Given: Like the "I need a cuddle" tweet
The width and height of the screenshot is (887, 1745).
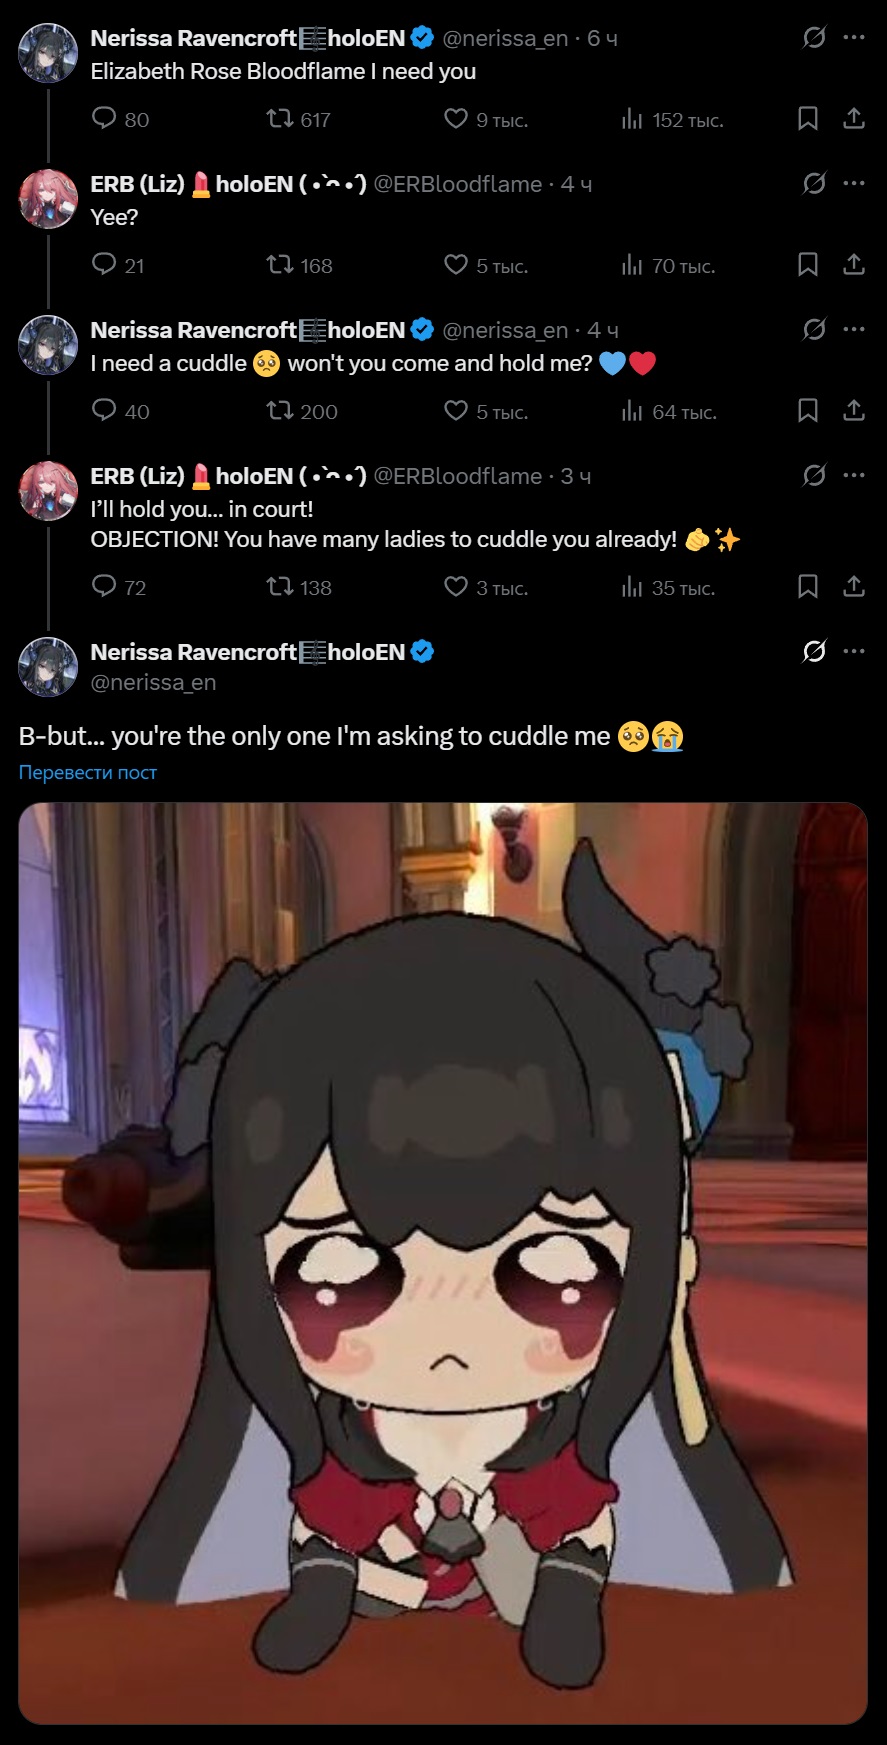Looking at the screenshot, I should pyautogui.click(x=485, y=411).
